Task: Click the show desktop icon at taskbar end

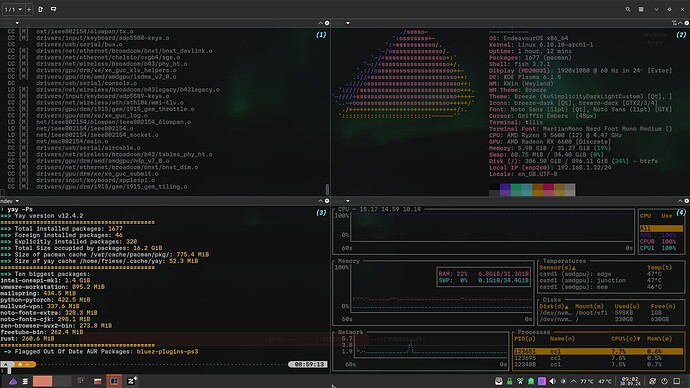Action: click(677, 381)
